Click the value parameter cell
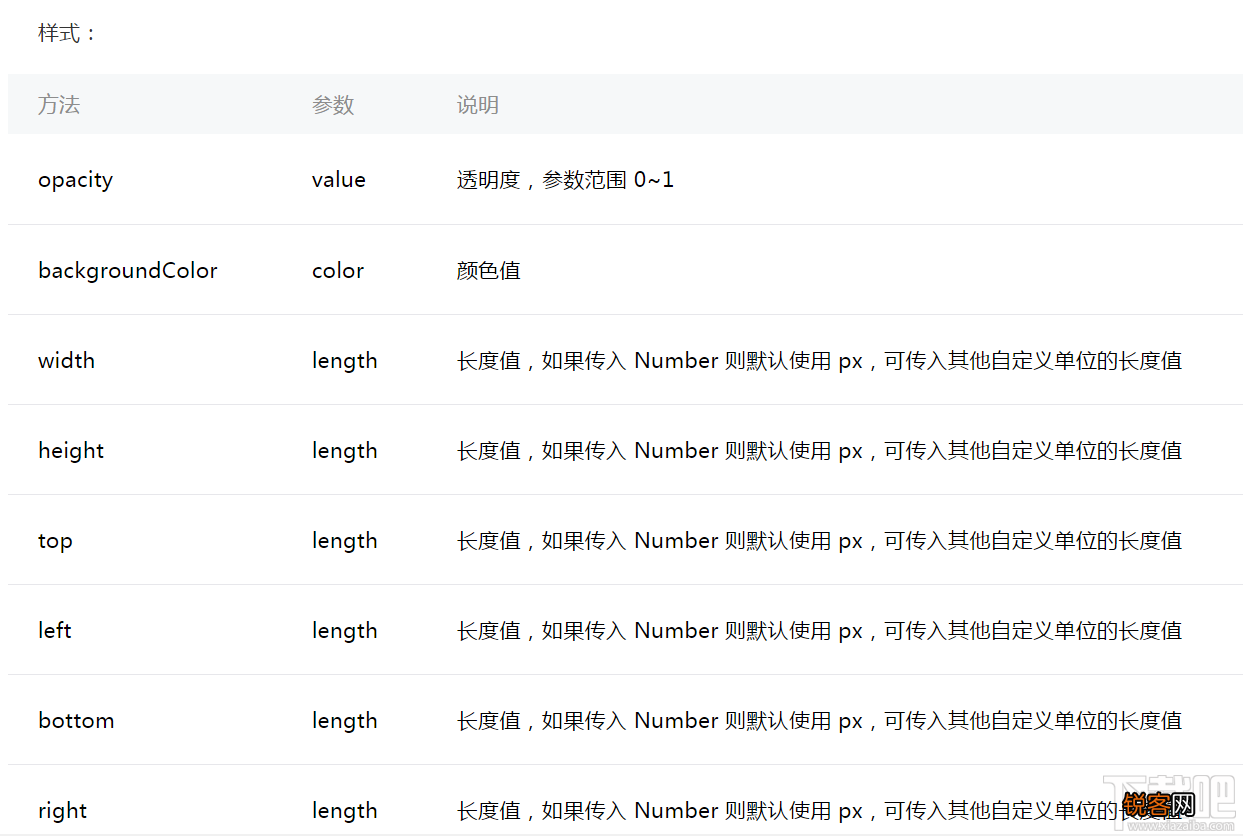Image resolution: width=1243 pixels, height=836 pixels. [339, 180]
